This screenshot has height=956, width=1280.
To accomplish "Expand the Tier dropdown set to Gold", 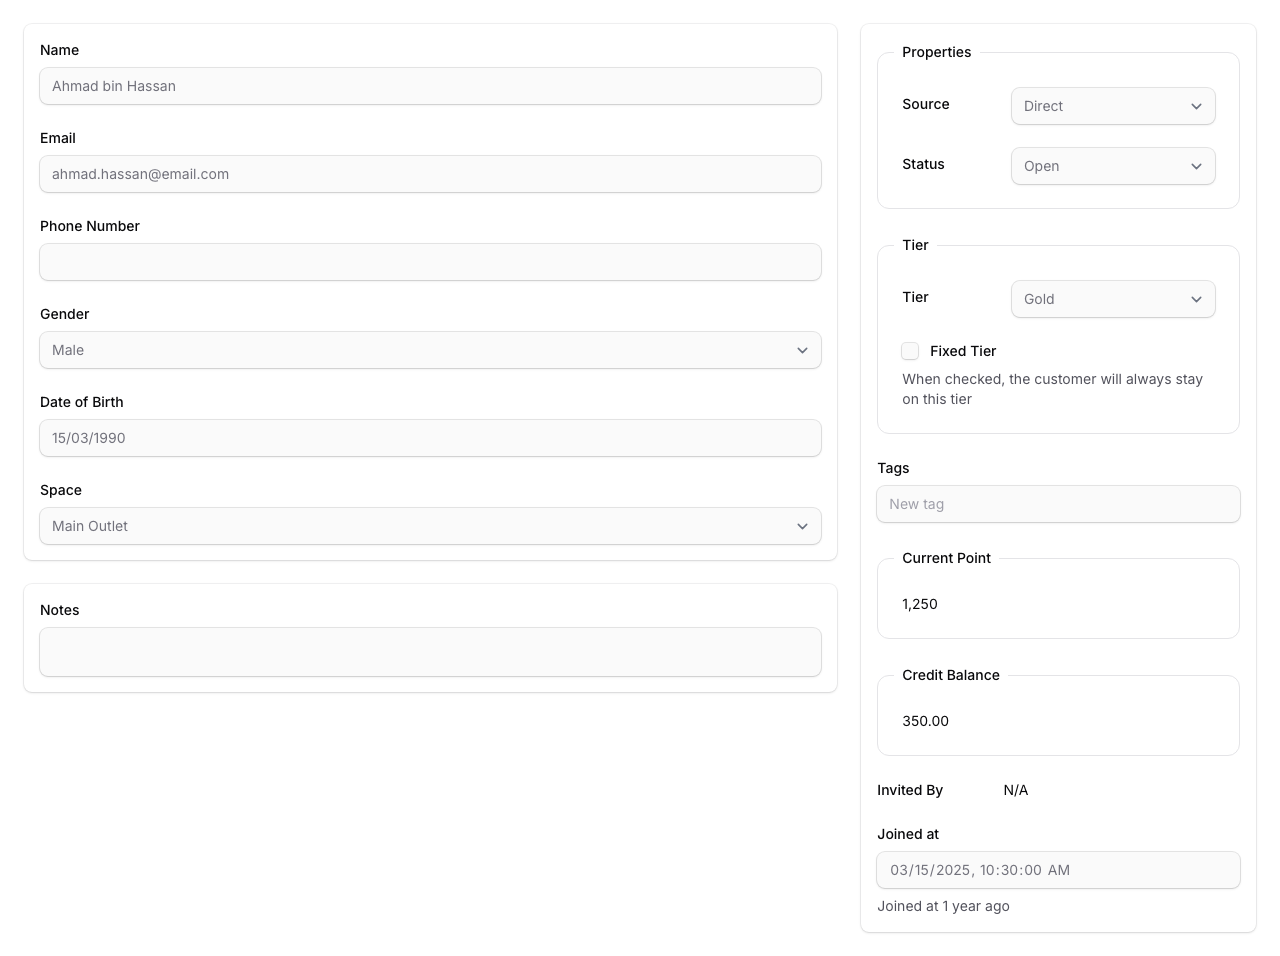I will tap(1113, 299).
